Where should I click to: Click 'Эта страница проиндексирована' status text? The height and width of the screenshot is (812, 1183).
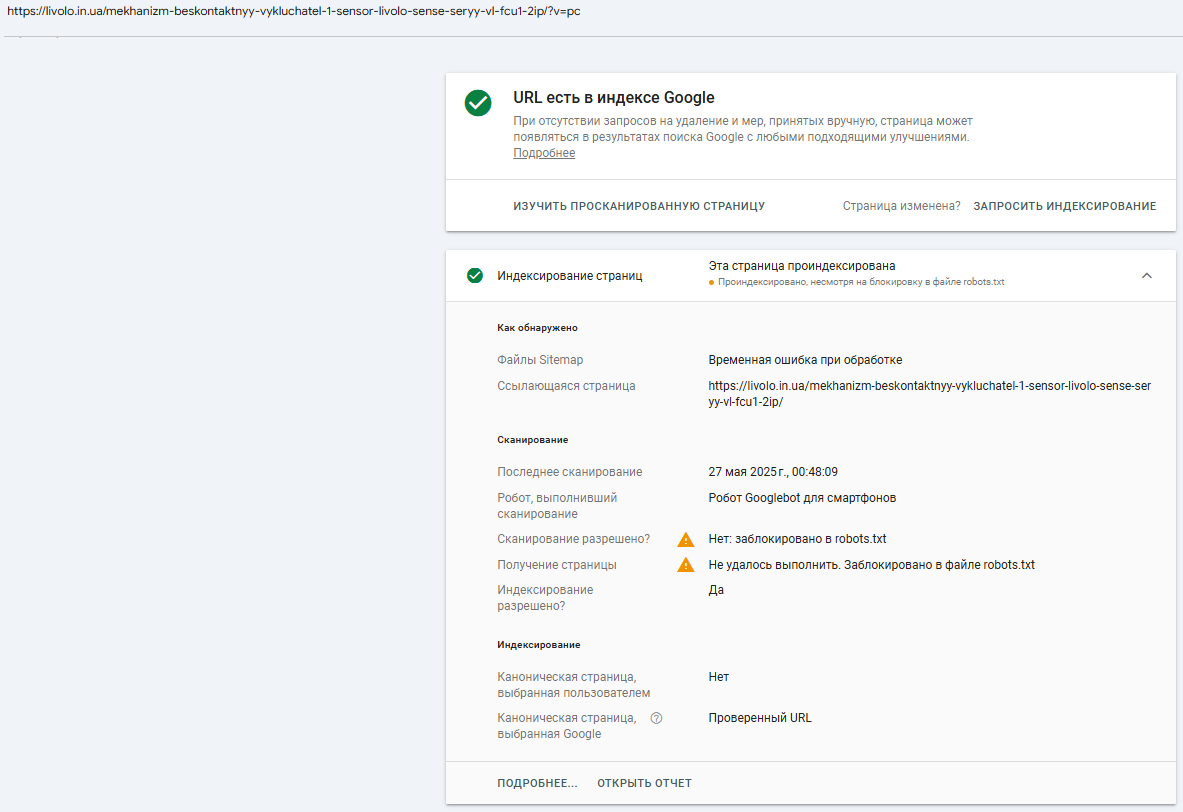(x=802, y=266)
